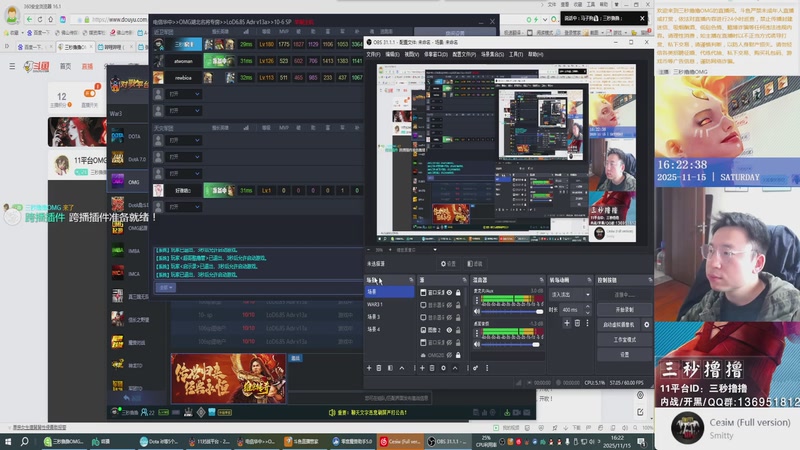Open OBS 文件(F) menu
The image size is (800, 450).
point(373,54)
